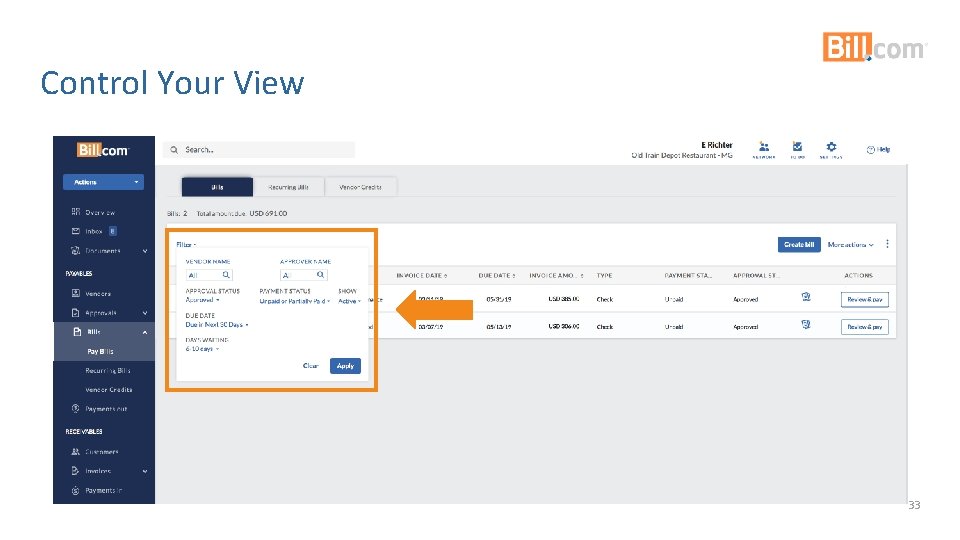Screen dimensions: 960x540
Task: Click the Invoices icon in the sidebar
Action: pyautogui.click(x=76, y=471)
